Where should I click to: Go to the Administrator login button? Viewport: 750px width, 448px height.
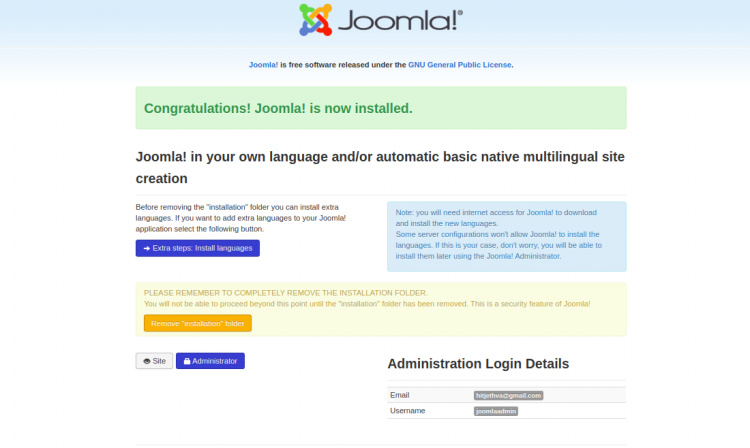[x=210, y=361]
